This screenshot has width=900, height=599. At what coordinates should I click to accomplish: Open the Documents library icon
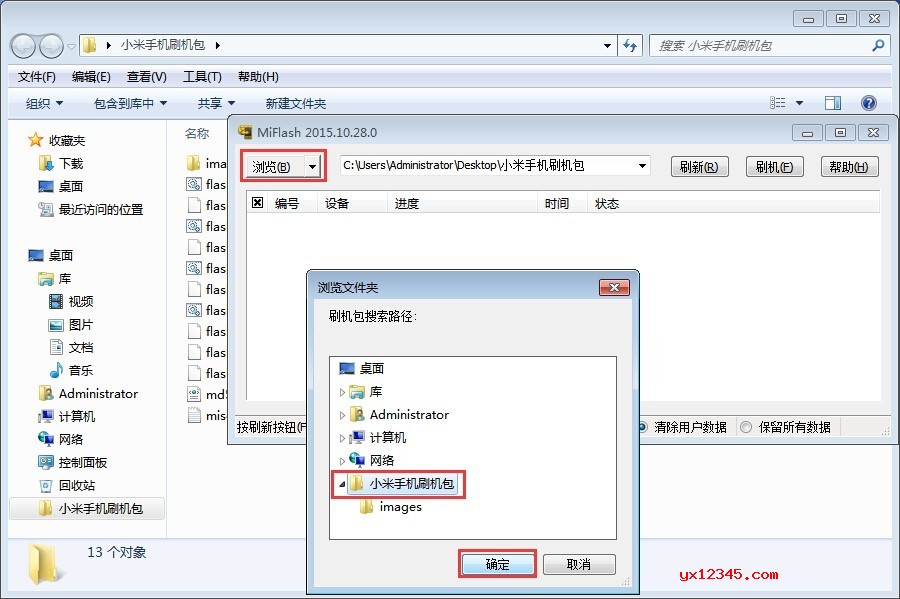(56, 347)
